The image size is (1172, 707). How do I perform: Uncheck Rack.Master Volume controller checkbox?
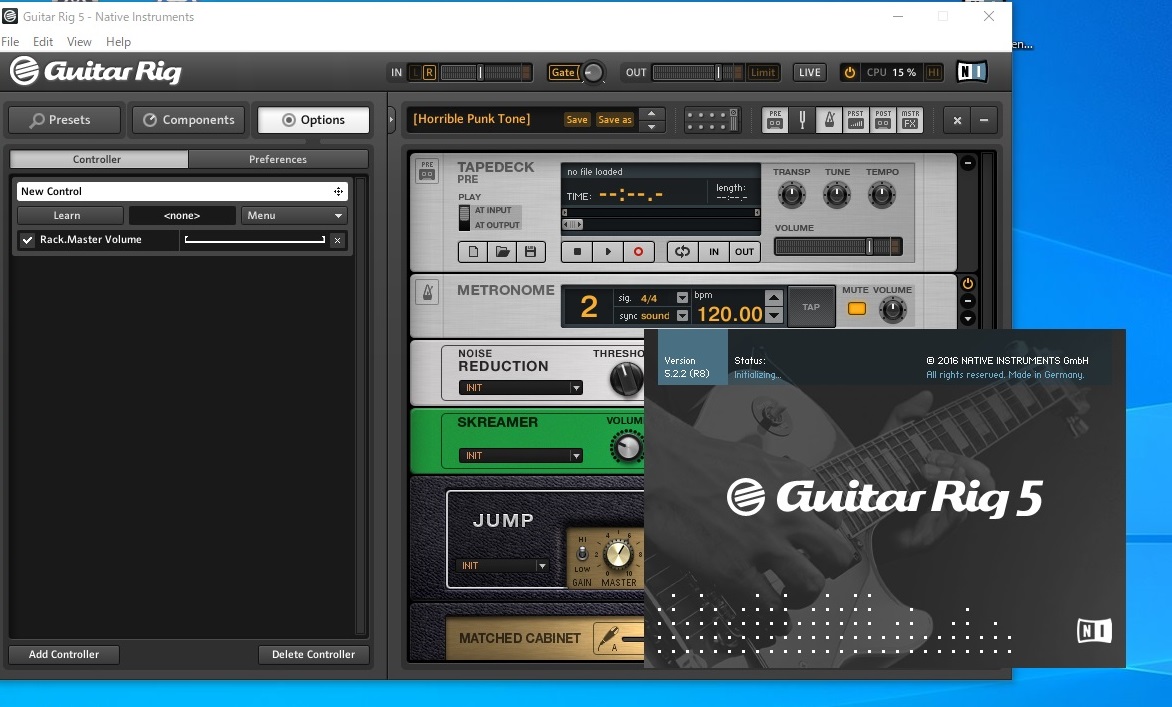[28, 240]
